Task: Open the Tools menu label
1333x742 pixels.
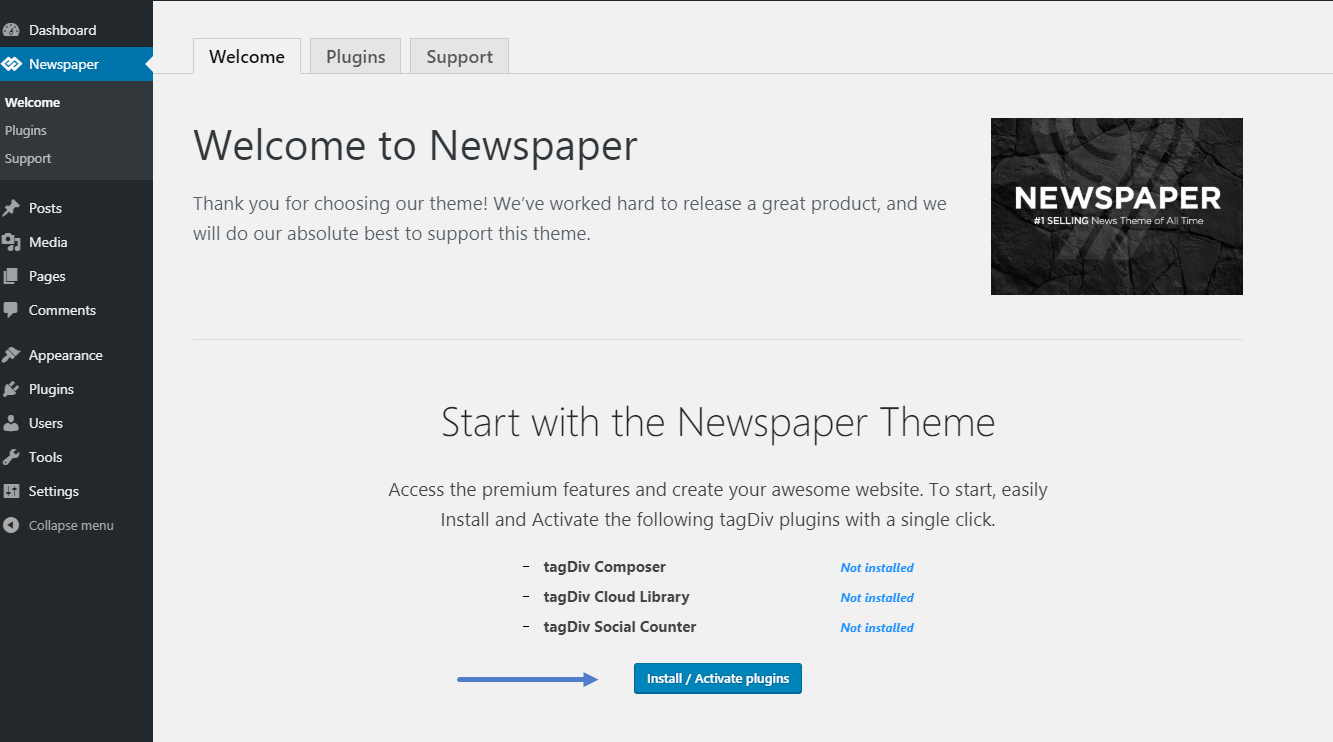Action: pos(45,457)
